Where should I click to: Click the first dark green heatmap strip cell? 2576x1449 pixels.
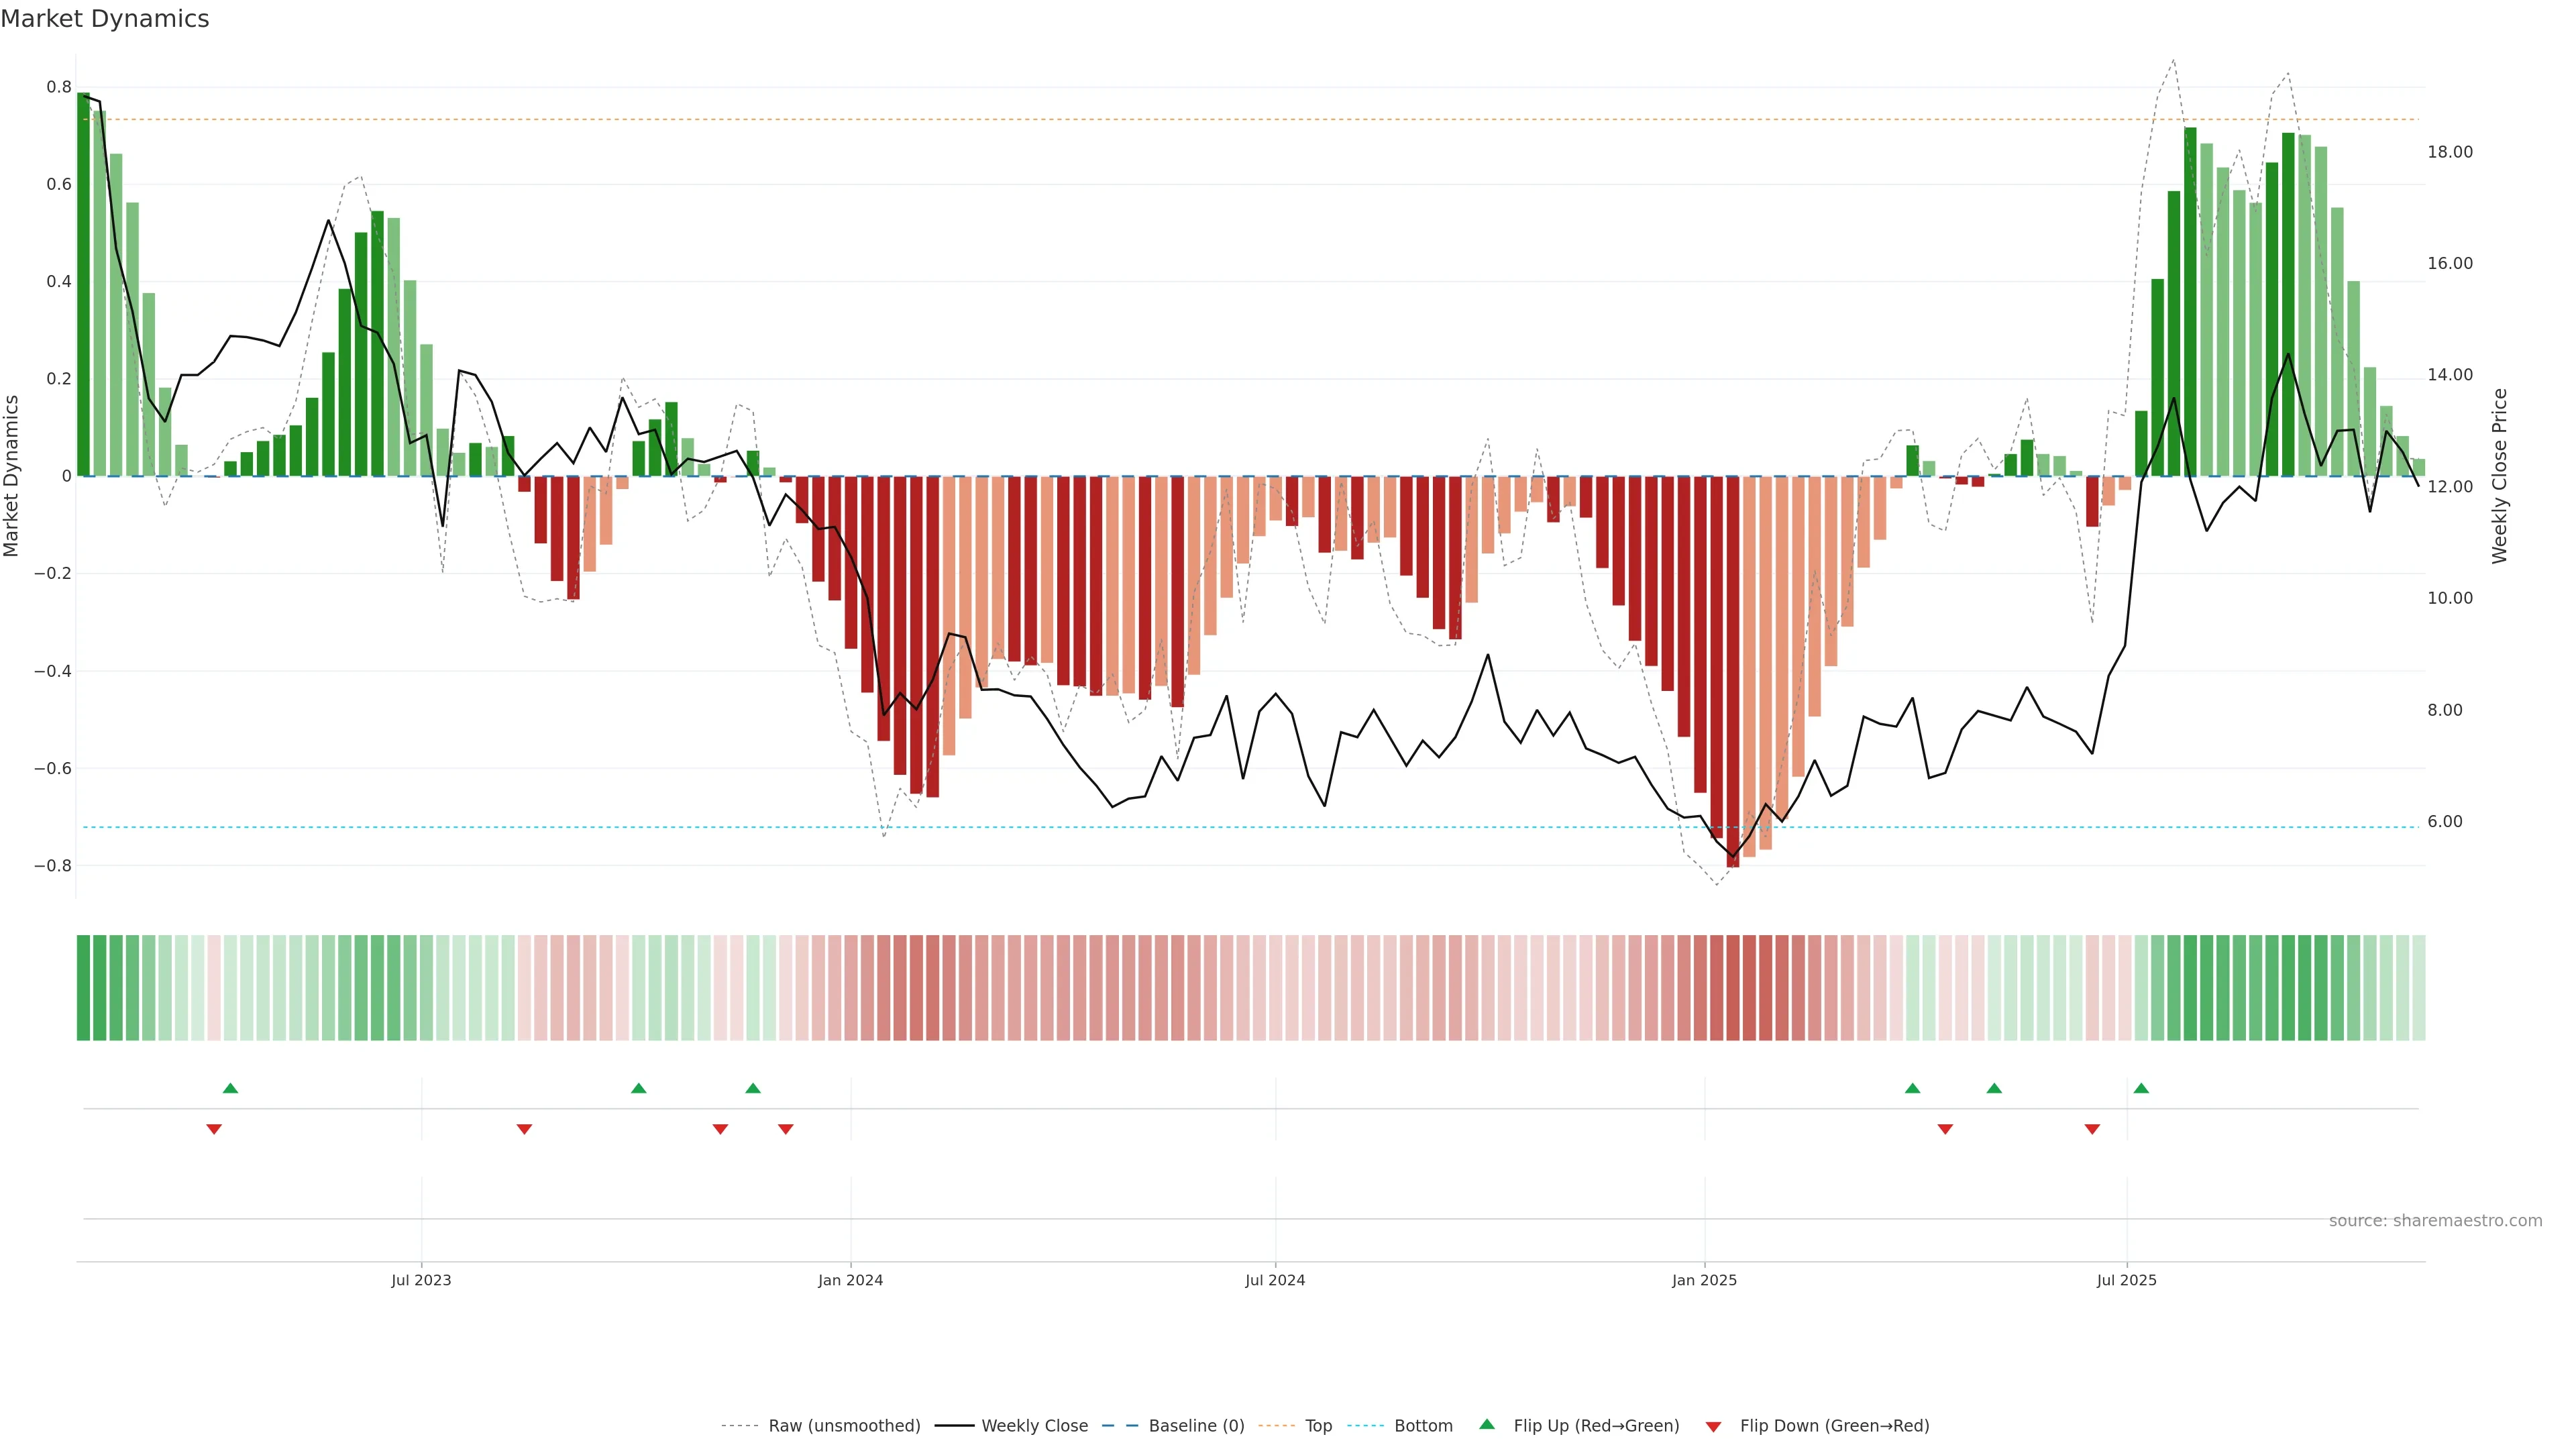click(x=83, y=988)
